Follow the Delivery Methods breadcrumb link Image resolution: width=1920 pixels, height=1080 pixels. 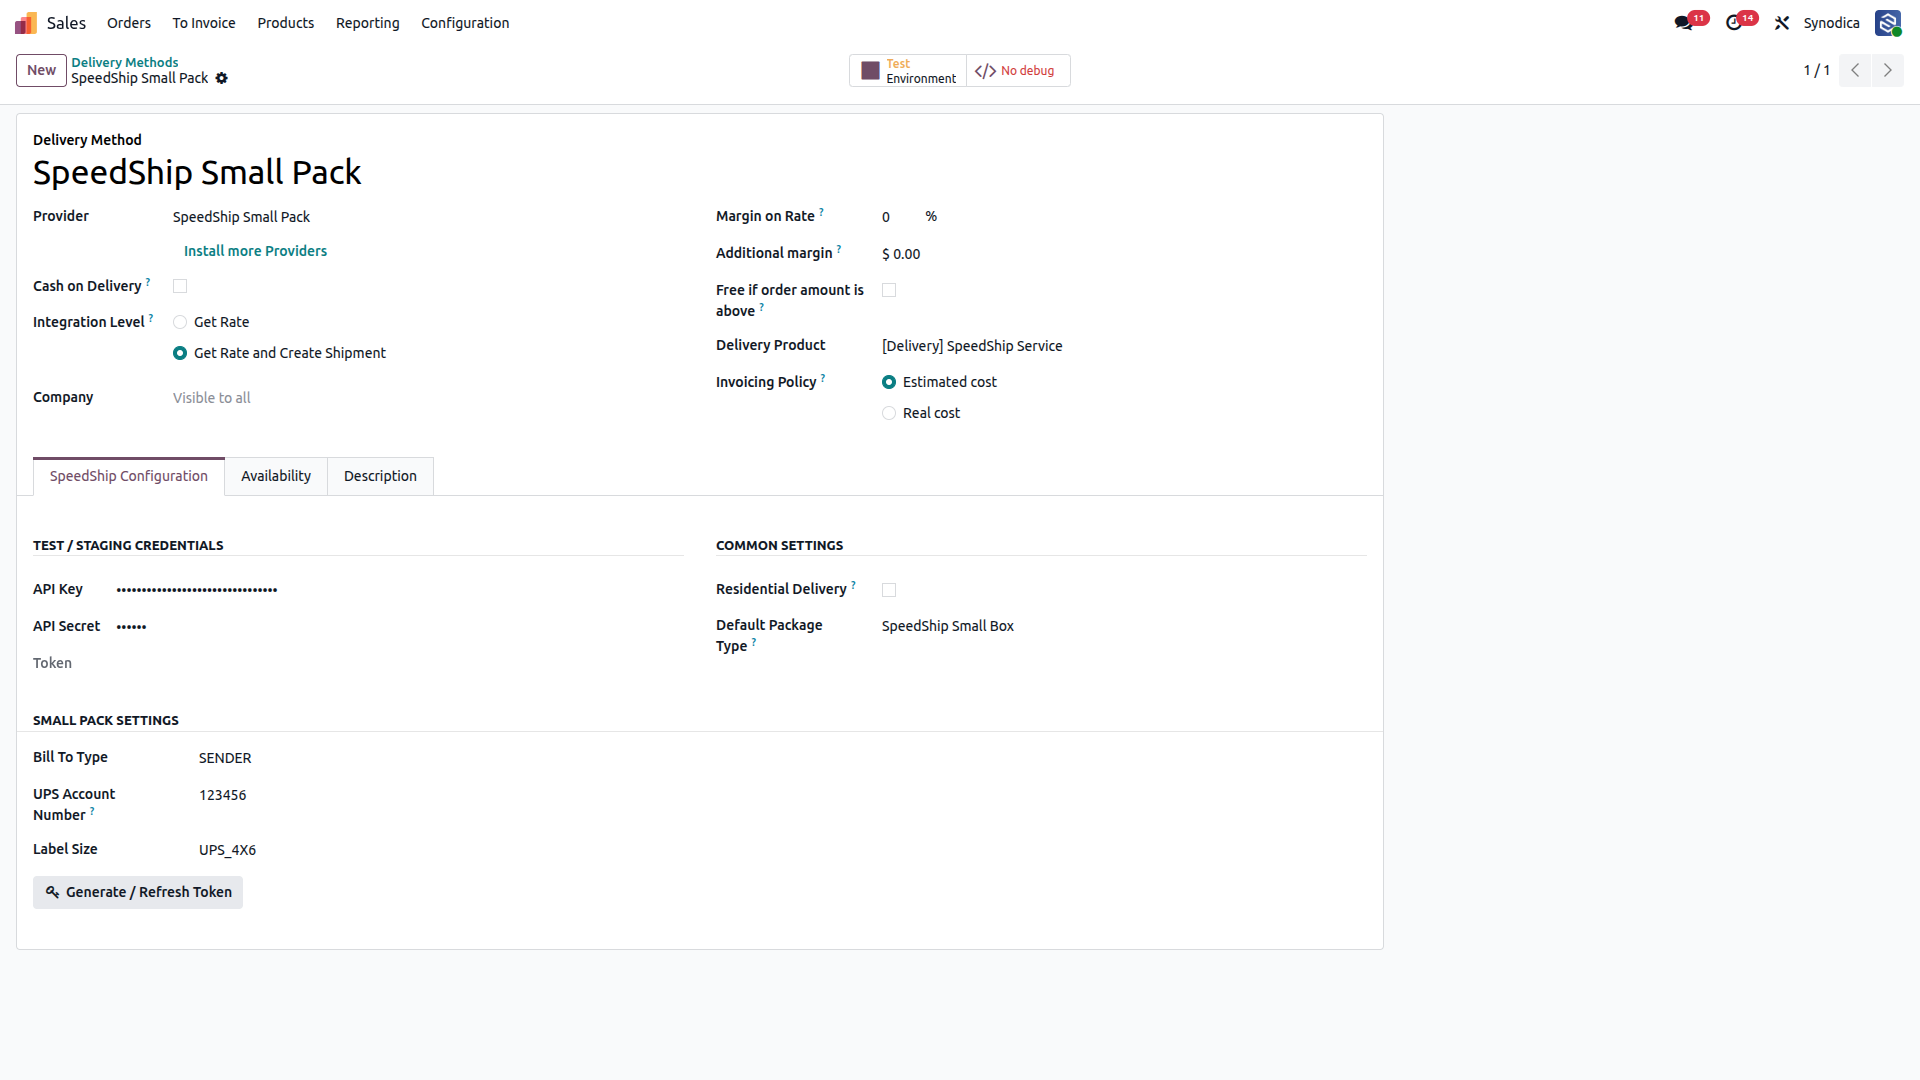(x=124, y=62)
